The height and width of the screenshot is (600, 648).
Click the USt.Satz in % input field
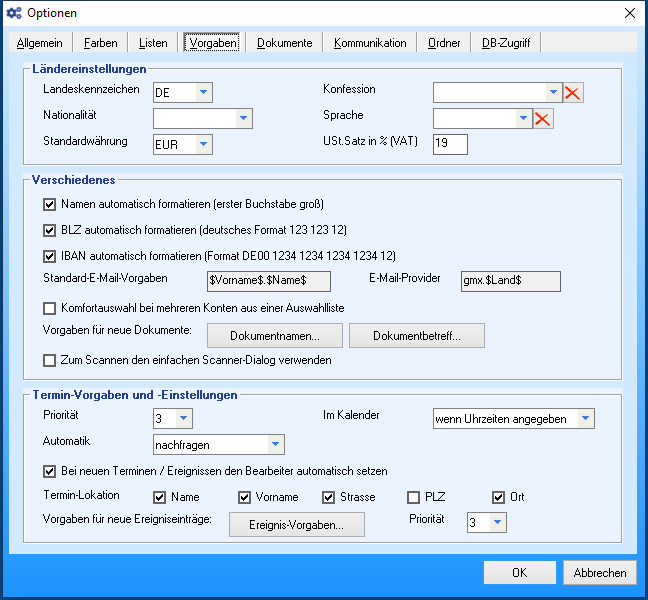pos(450,144)
